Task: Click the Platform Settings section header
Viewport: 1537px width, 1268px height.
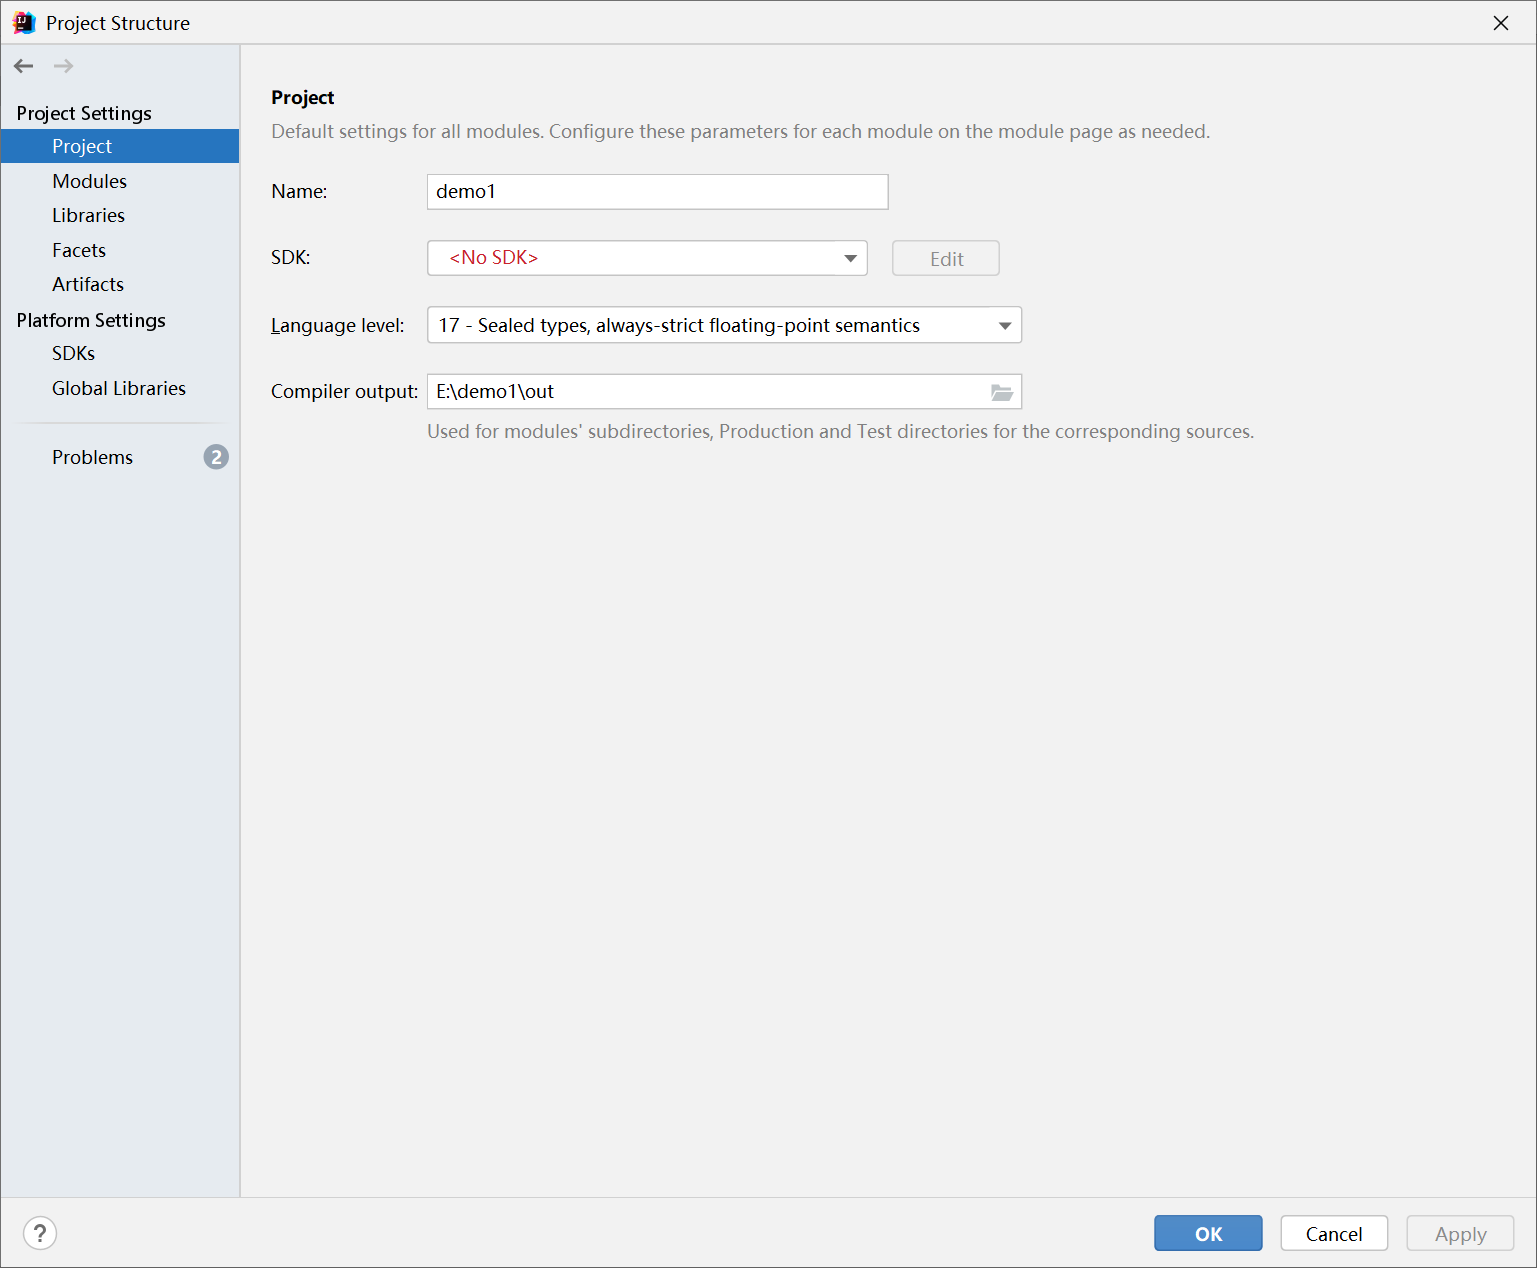Action: [91, 320]
